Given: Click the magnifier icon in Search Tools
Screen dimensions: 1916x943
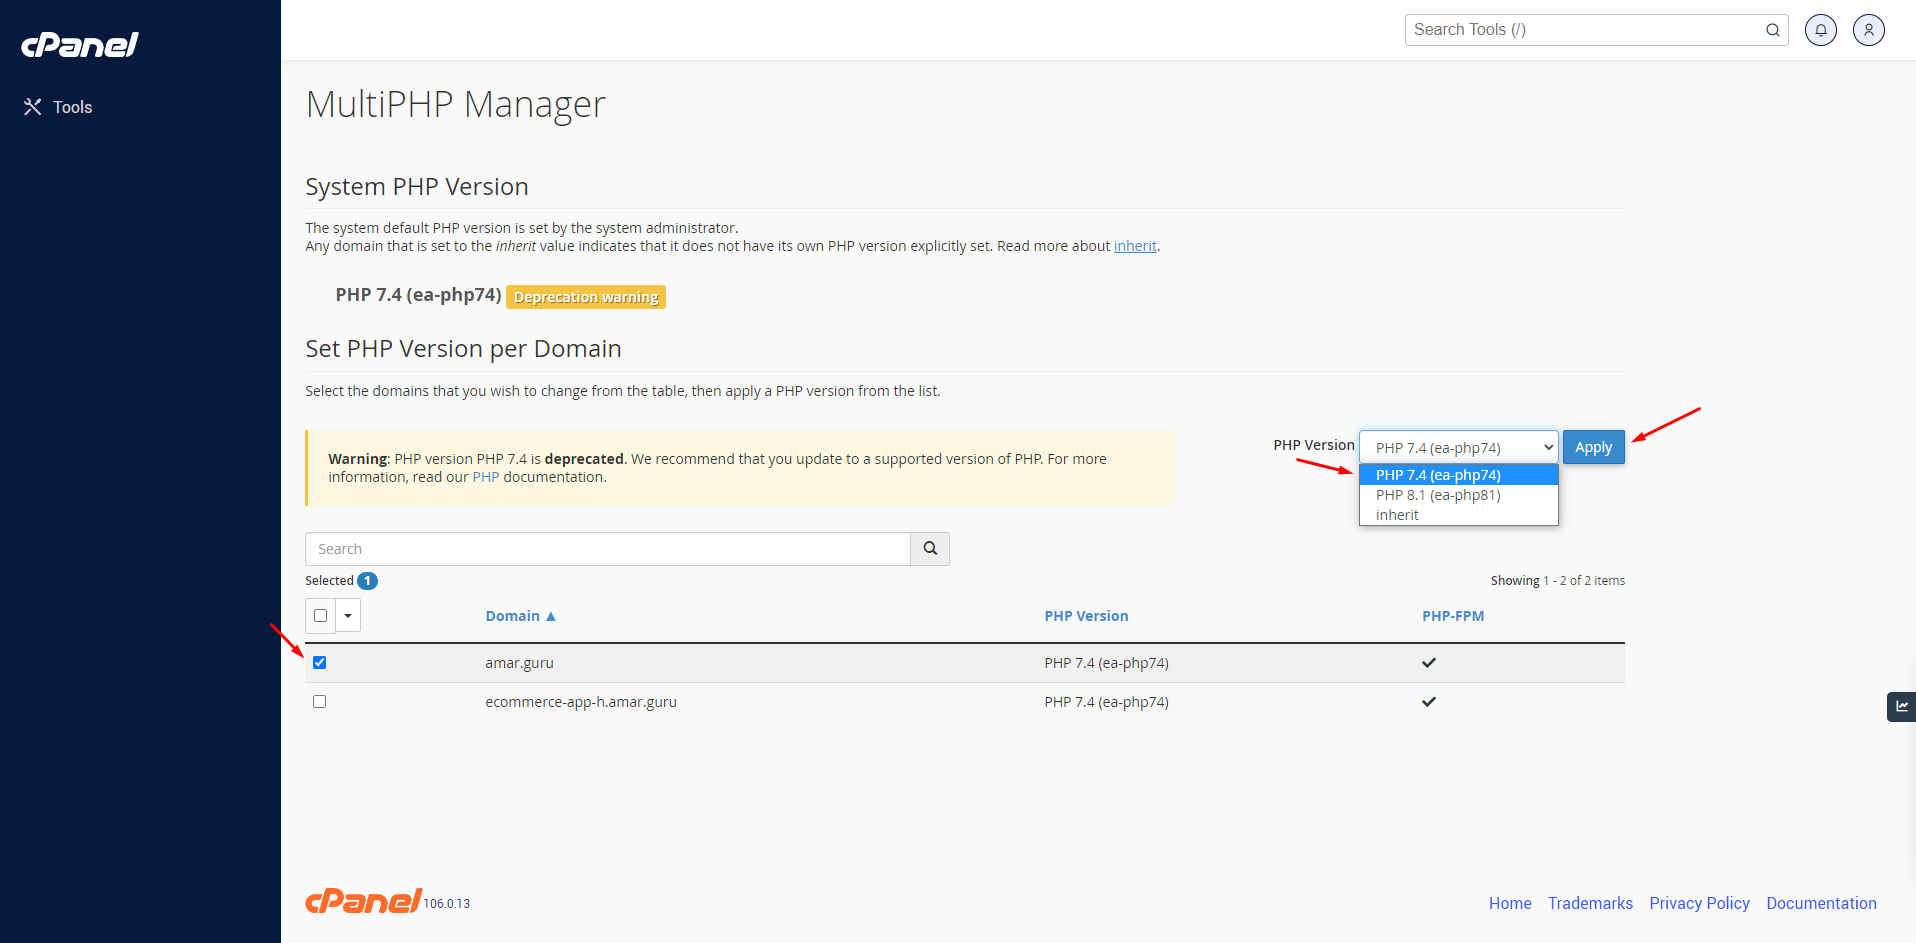Looking at the screenshot, I should pos(1772,30).
